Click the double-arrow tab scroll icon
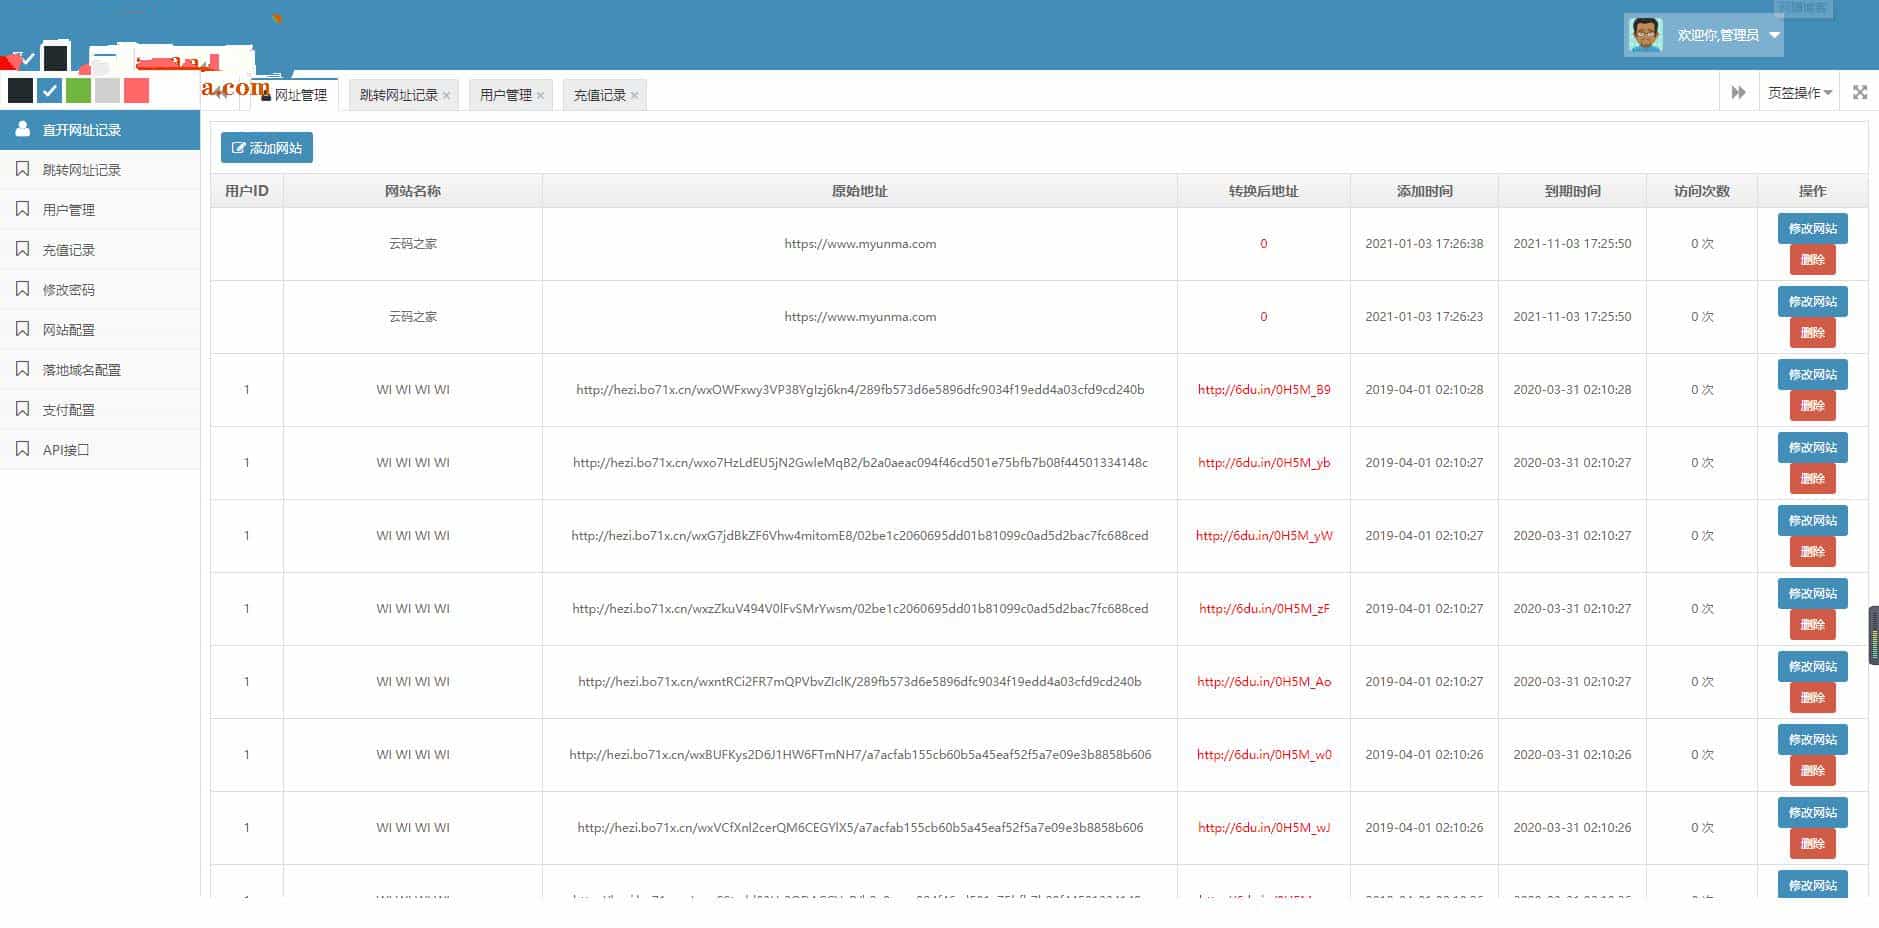Image resolution: width=1879 pixels, height=928 pixels. coord(1738,91)
